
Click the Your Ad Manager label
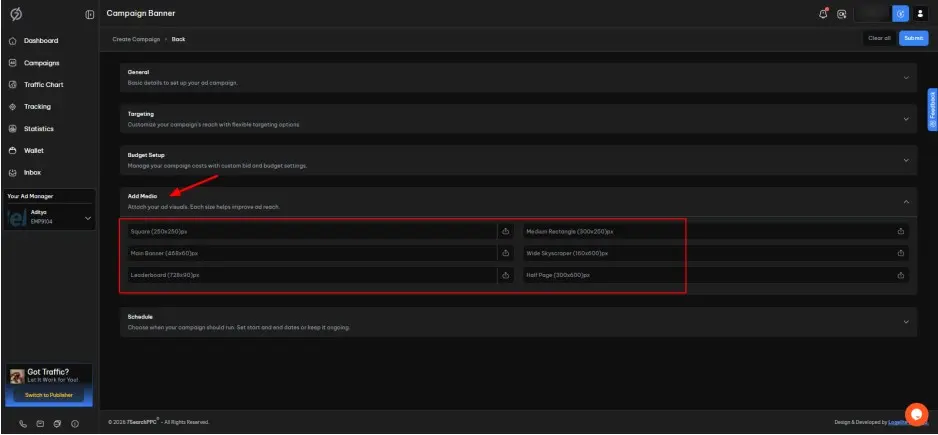30,196
